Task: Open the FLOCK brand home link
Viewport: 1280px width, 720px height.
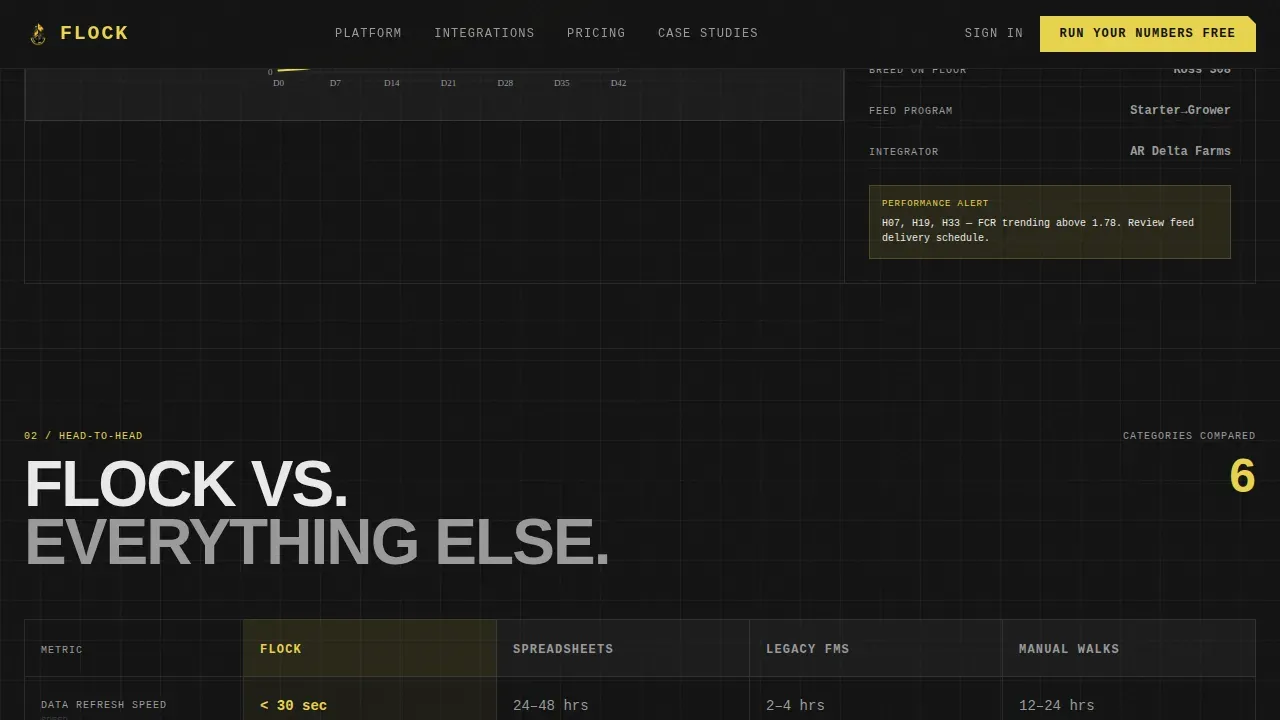Action: click(79, 34)
